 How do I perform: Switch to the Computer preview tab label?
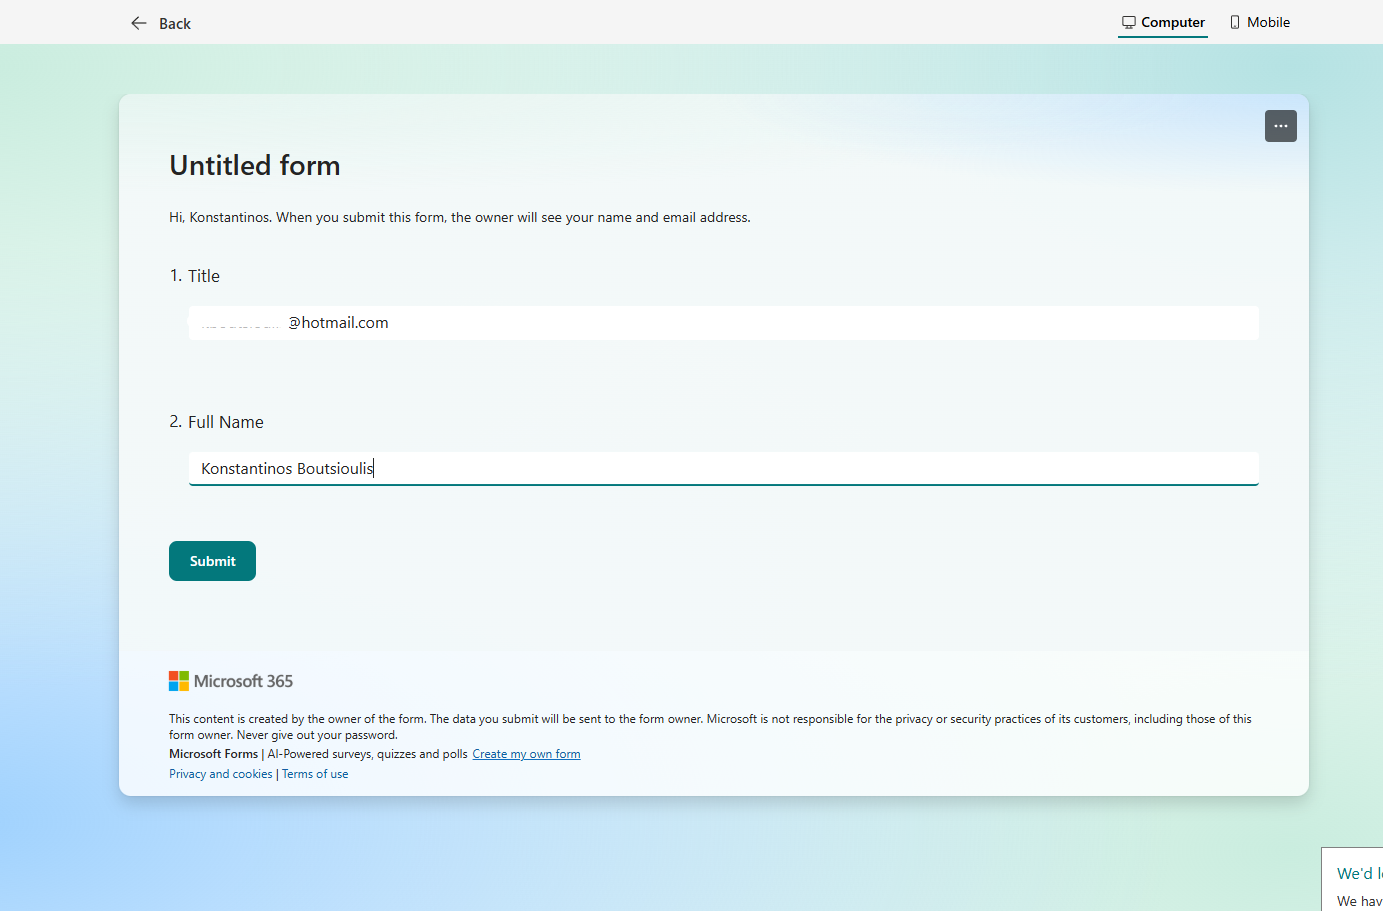click(x=1172, y=22)
